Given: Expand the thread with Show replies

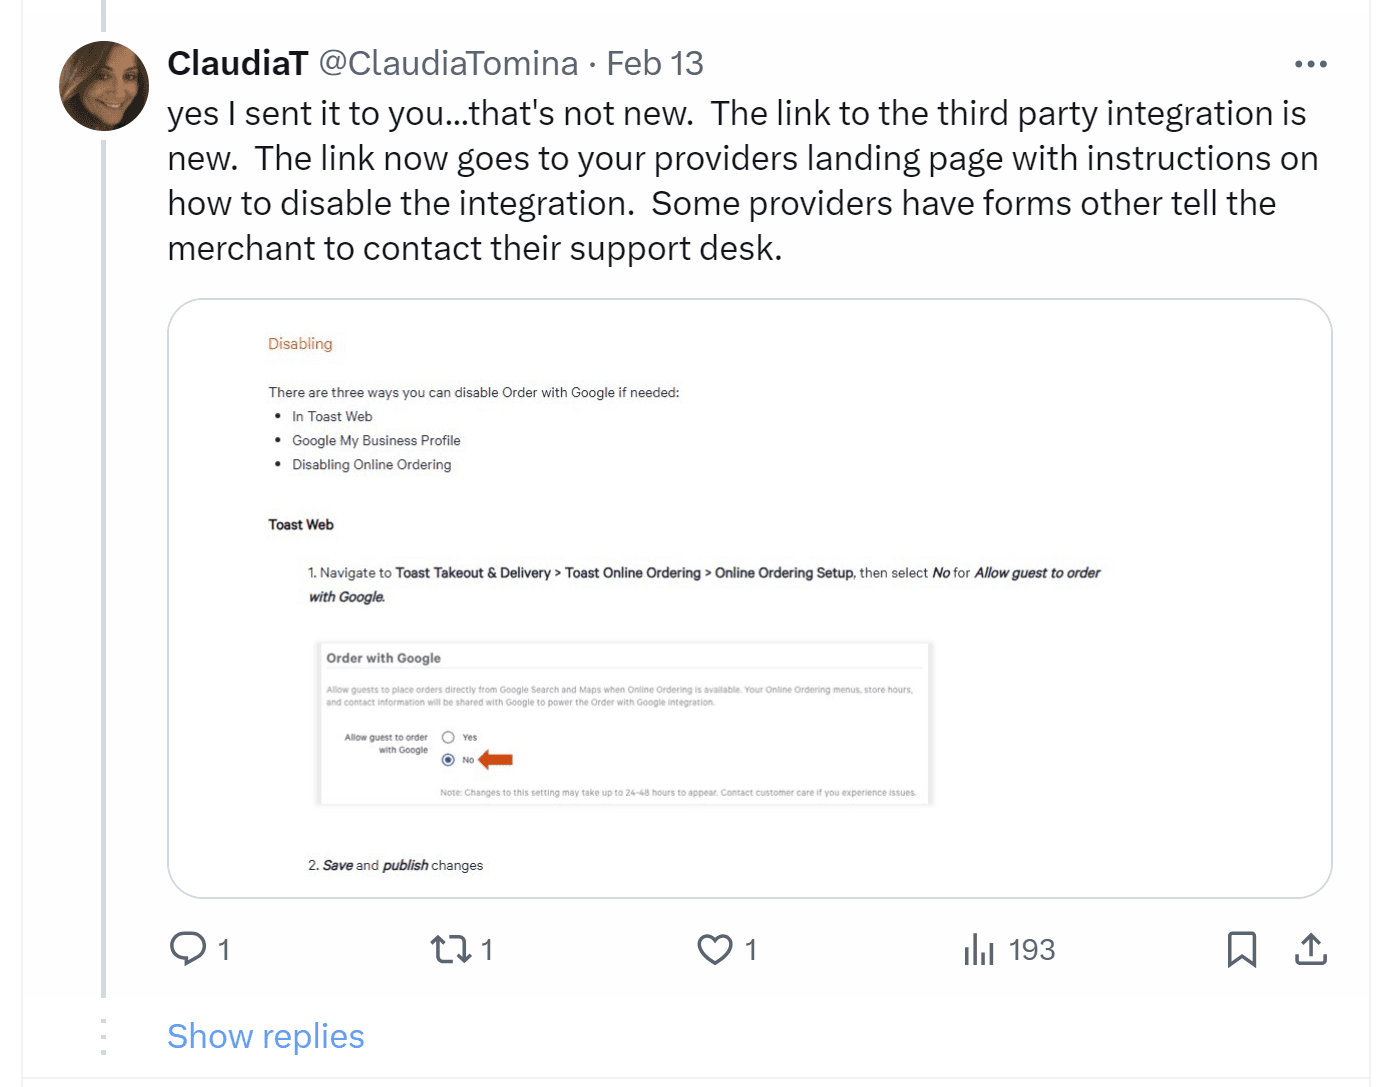Looking at the screenshot, I should point(265,1036).
